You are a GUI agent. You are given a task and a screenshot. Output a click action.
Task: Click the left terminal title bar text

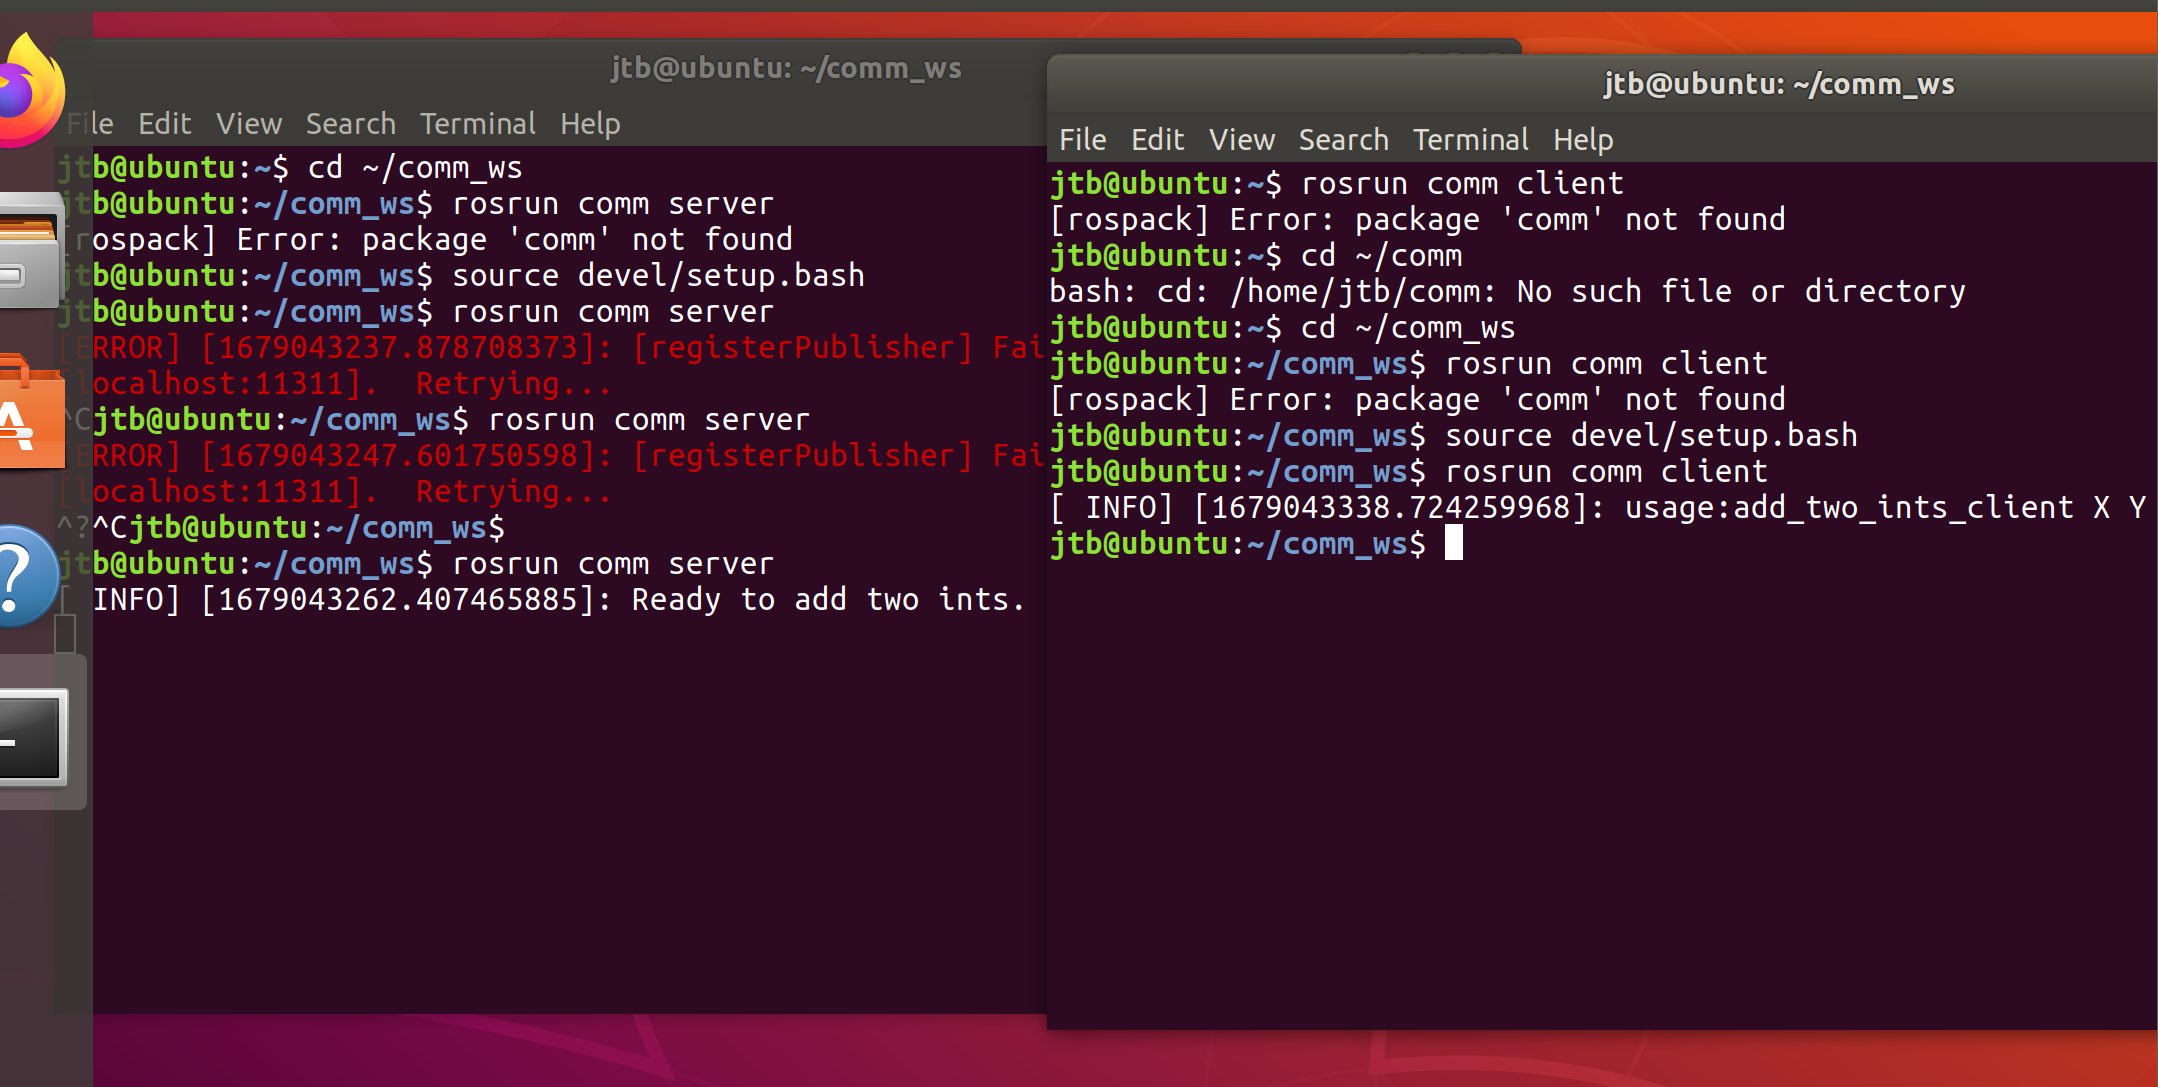(x=786, y=68)
